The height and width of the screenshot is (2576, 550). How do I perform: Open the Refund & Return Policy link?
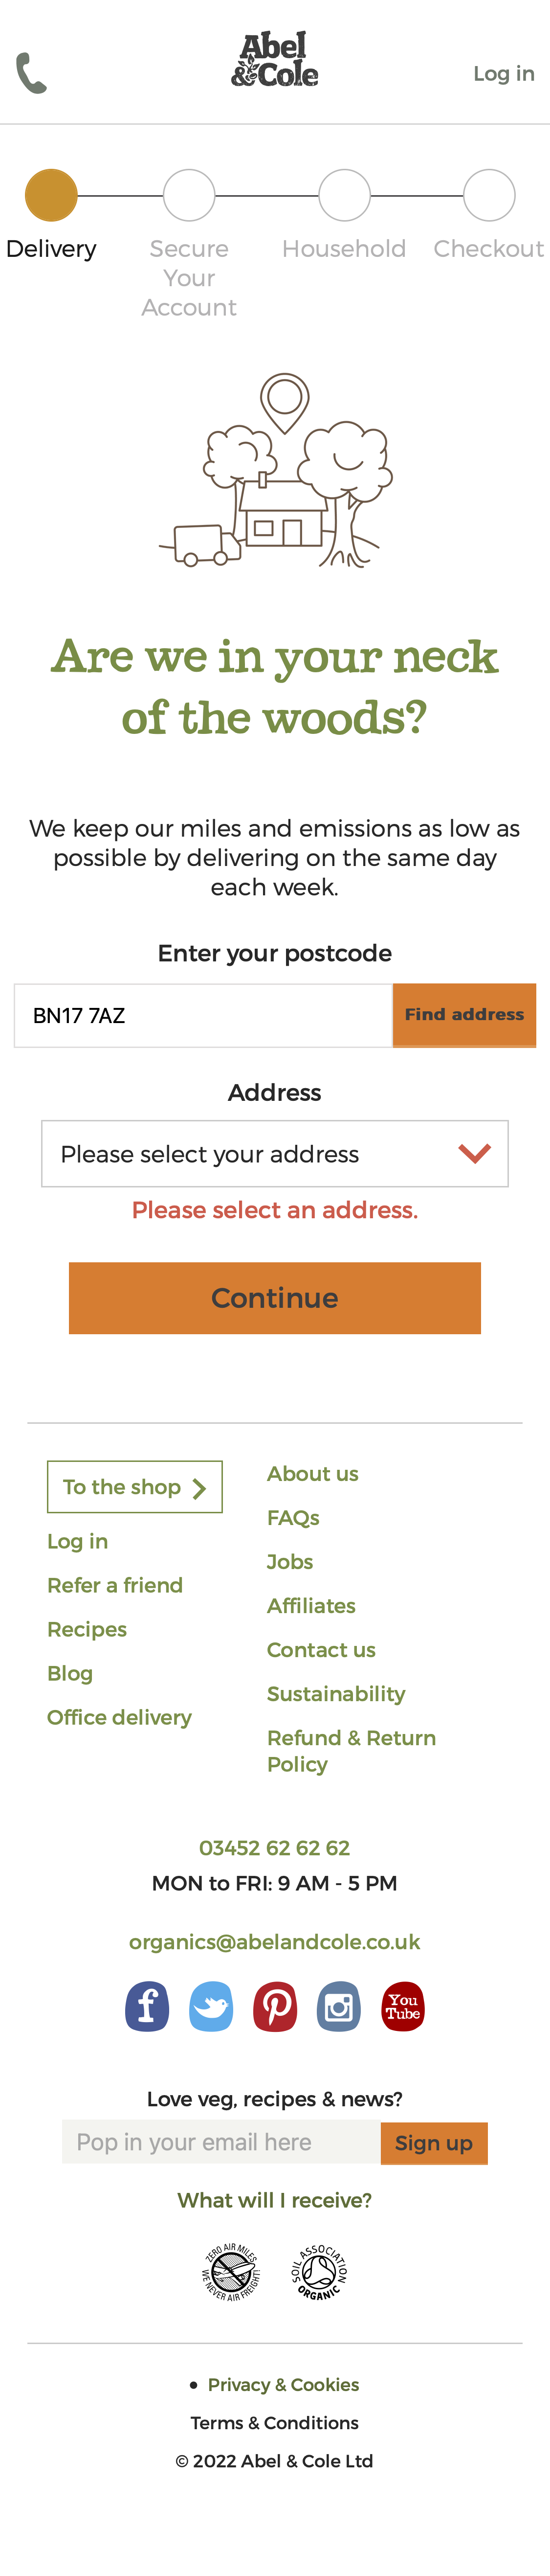(351, 1749)
